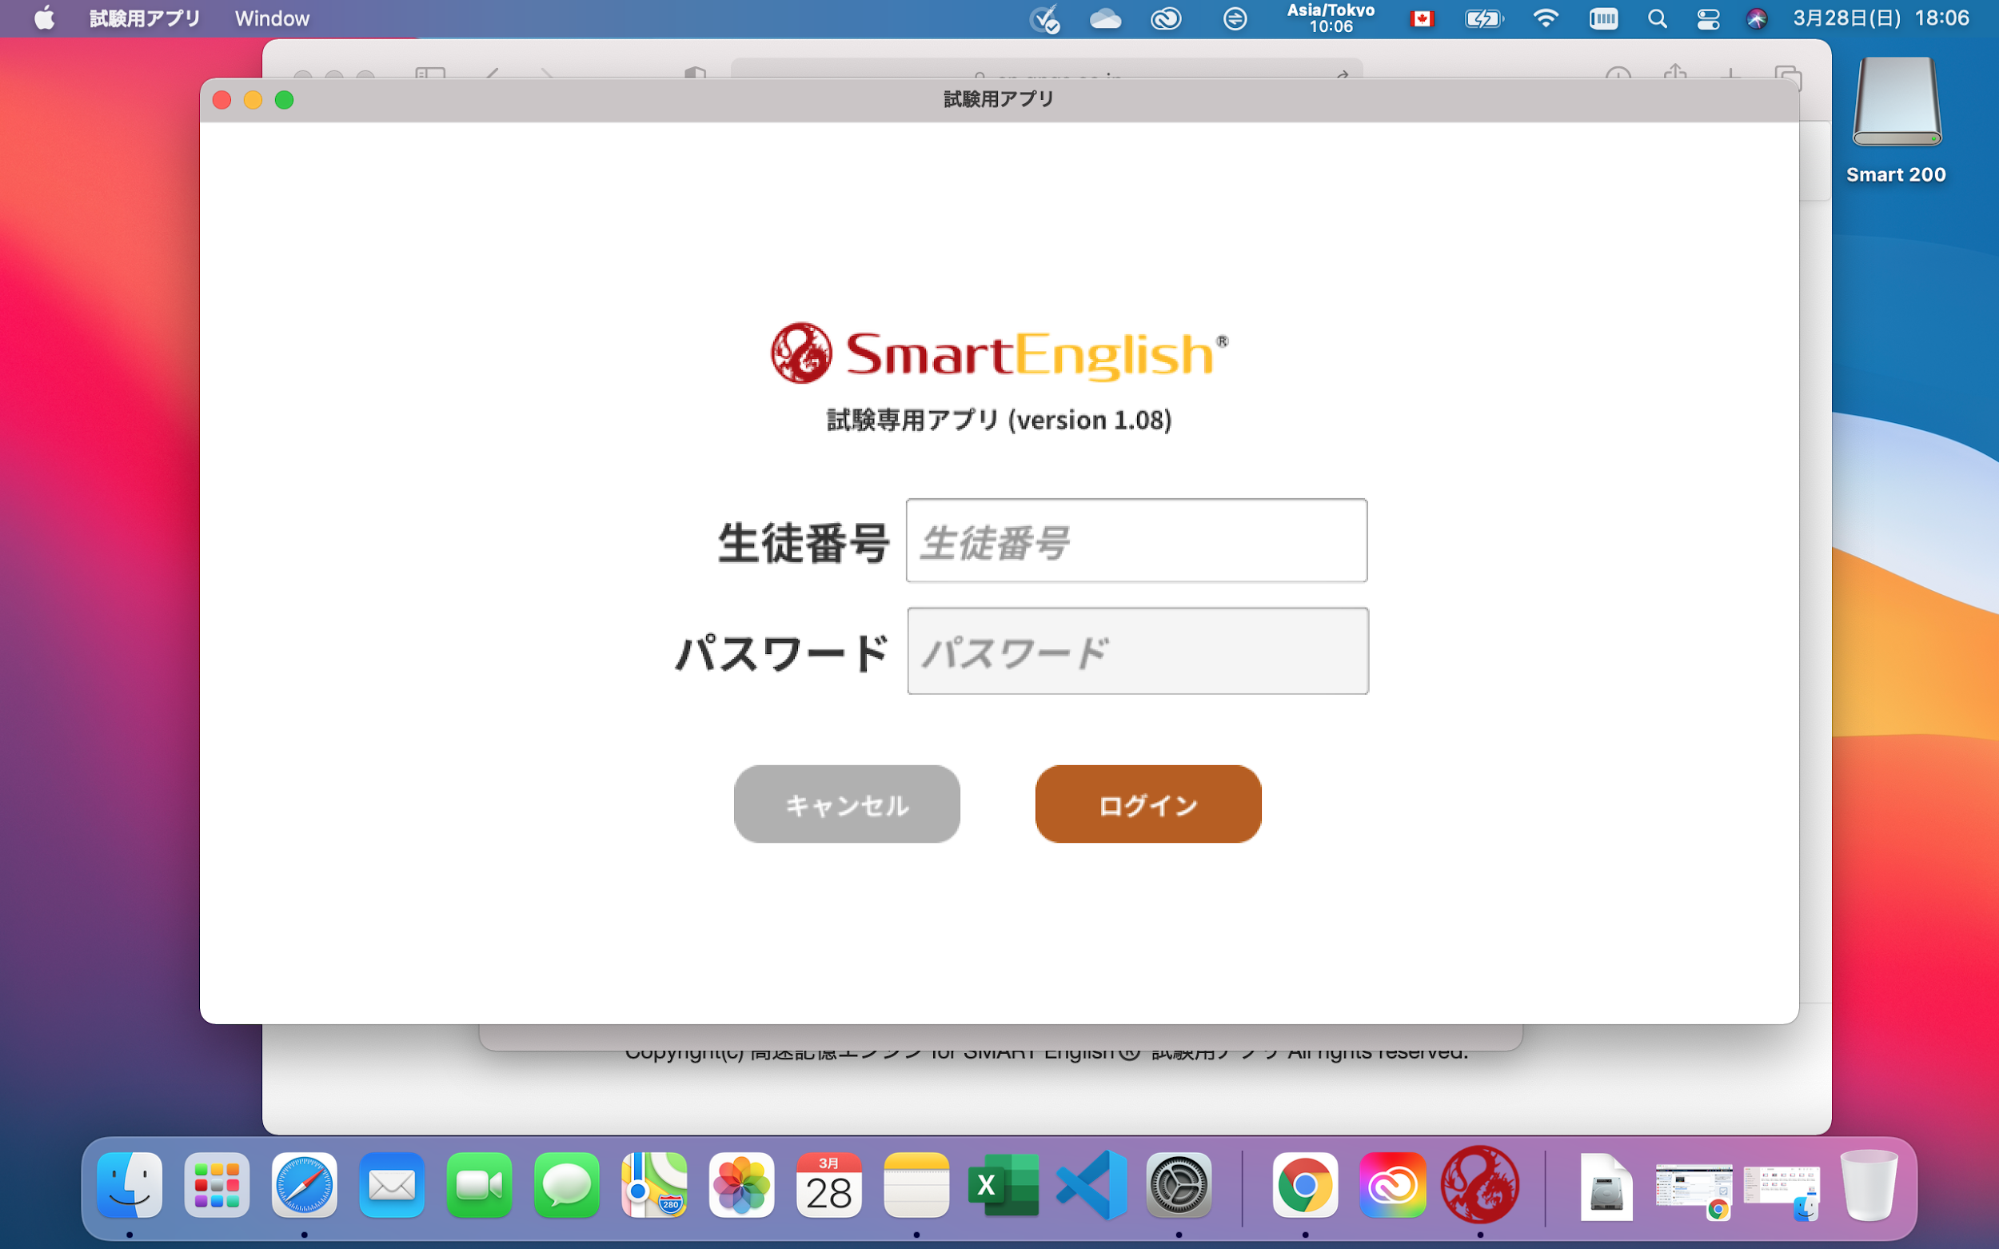The height and width of the screenshot is (1249, 1999).
Task: Open System Preferences from the Dock
Action: (1179, 1185)
